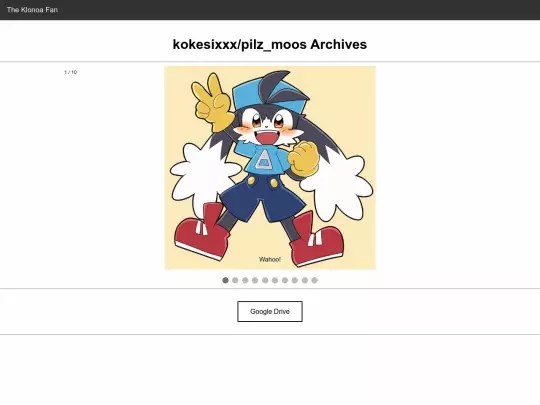Select the third slideshow dot
The width and height of the screenshot is (540, 405).
pos(245,280)
